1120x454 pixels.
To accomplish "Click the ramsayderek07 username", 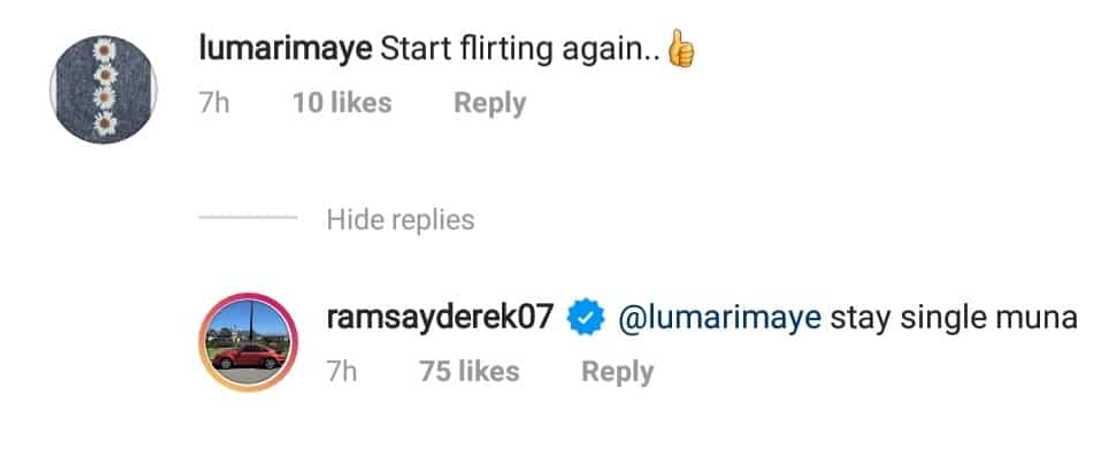I will coord(441,318).
